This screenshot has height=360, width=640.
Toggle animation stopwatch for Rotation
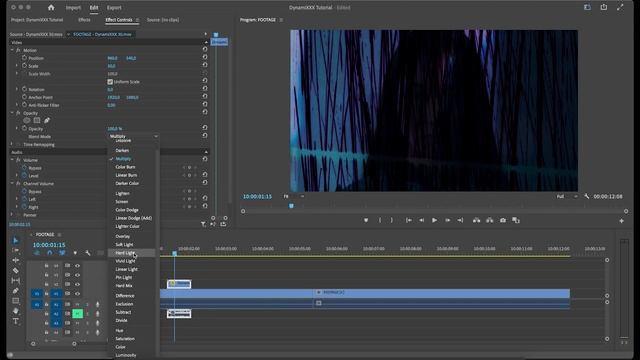pos(24,89)
